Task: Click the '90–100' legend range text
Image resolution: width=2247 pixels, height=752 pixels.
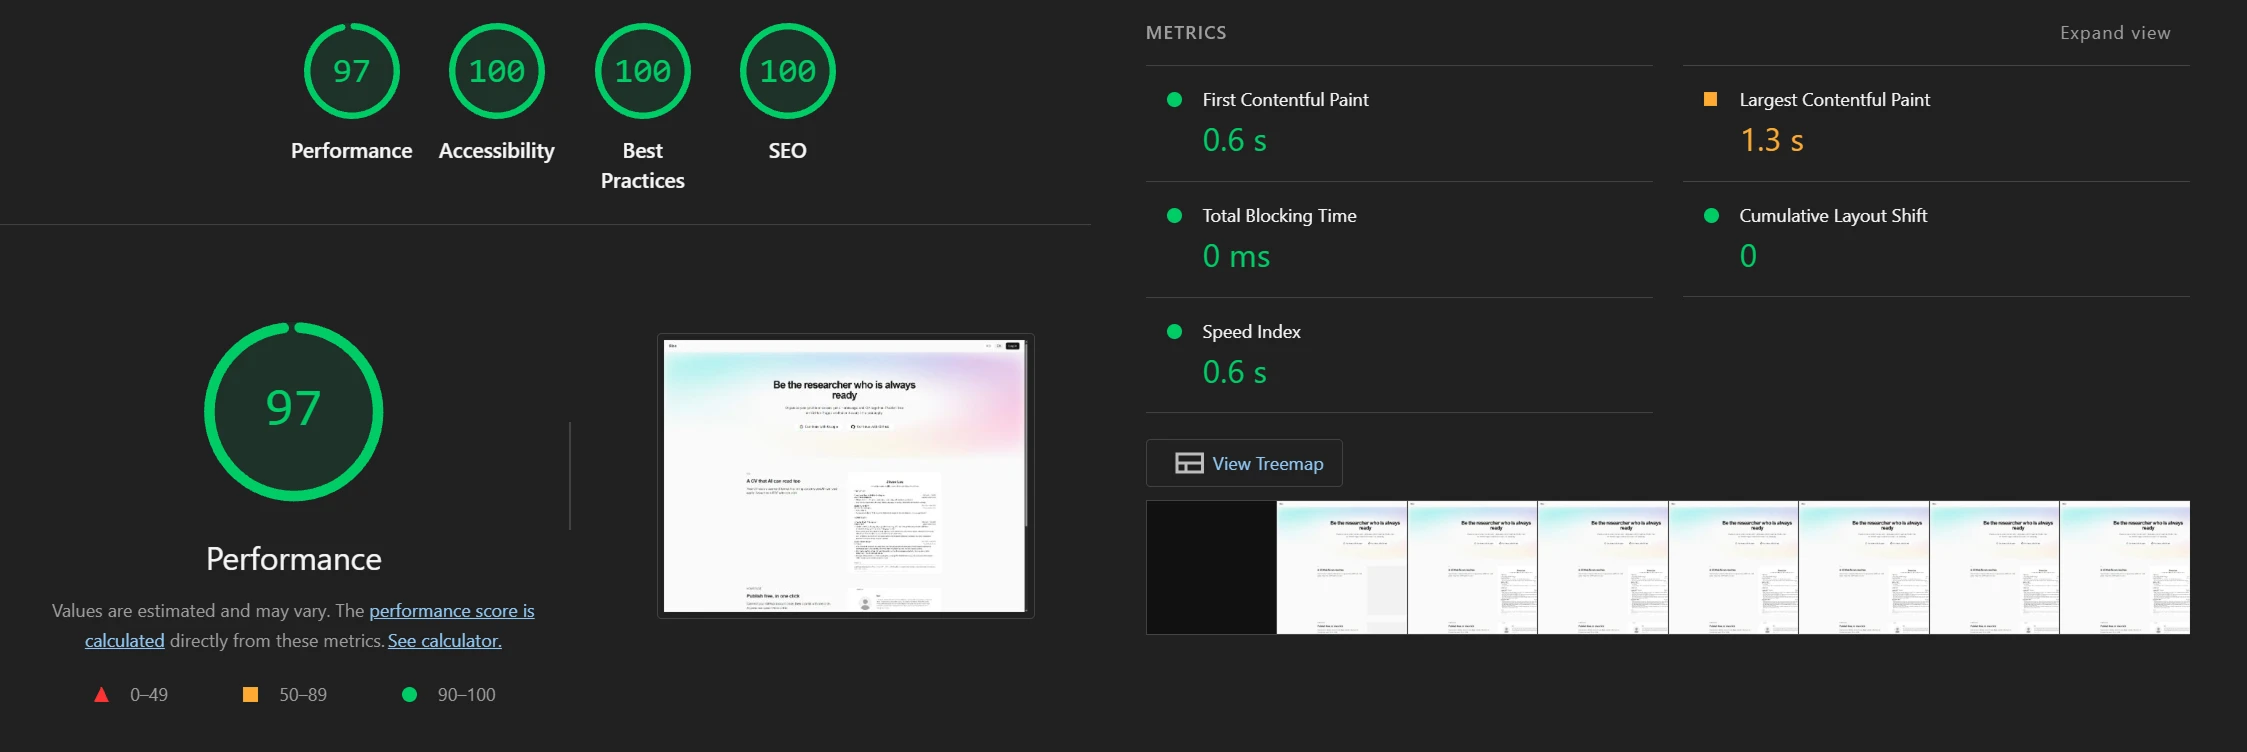Action: (x=466, y=695)
